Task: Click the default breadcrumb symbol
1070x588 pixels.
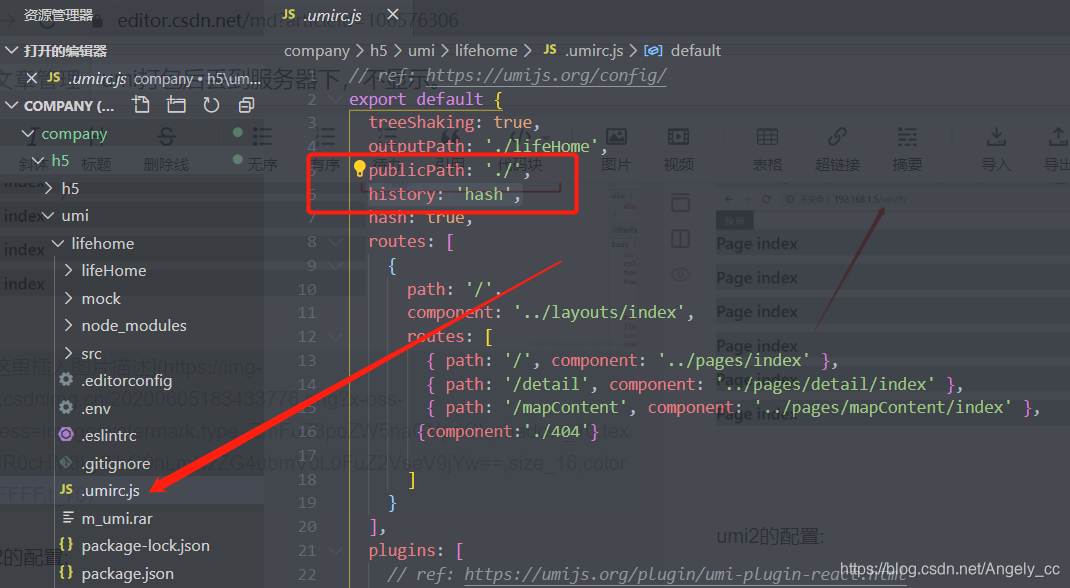Action: (x=695, y=50)
